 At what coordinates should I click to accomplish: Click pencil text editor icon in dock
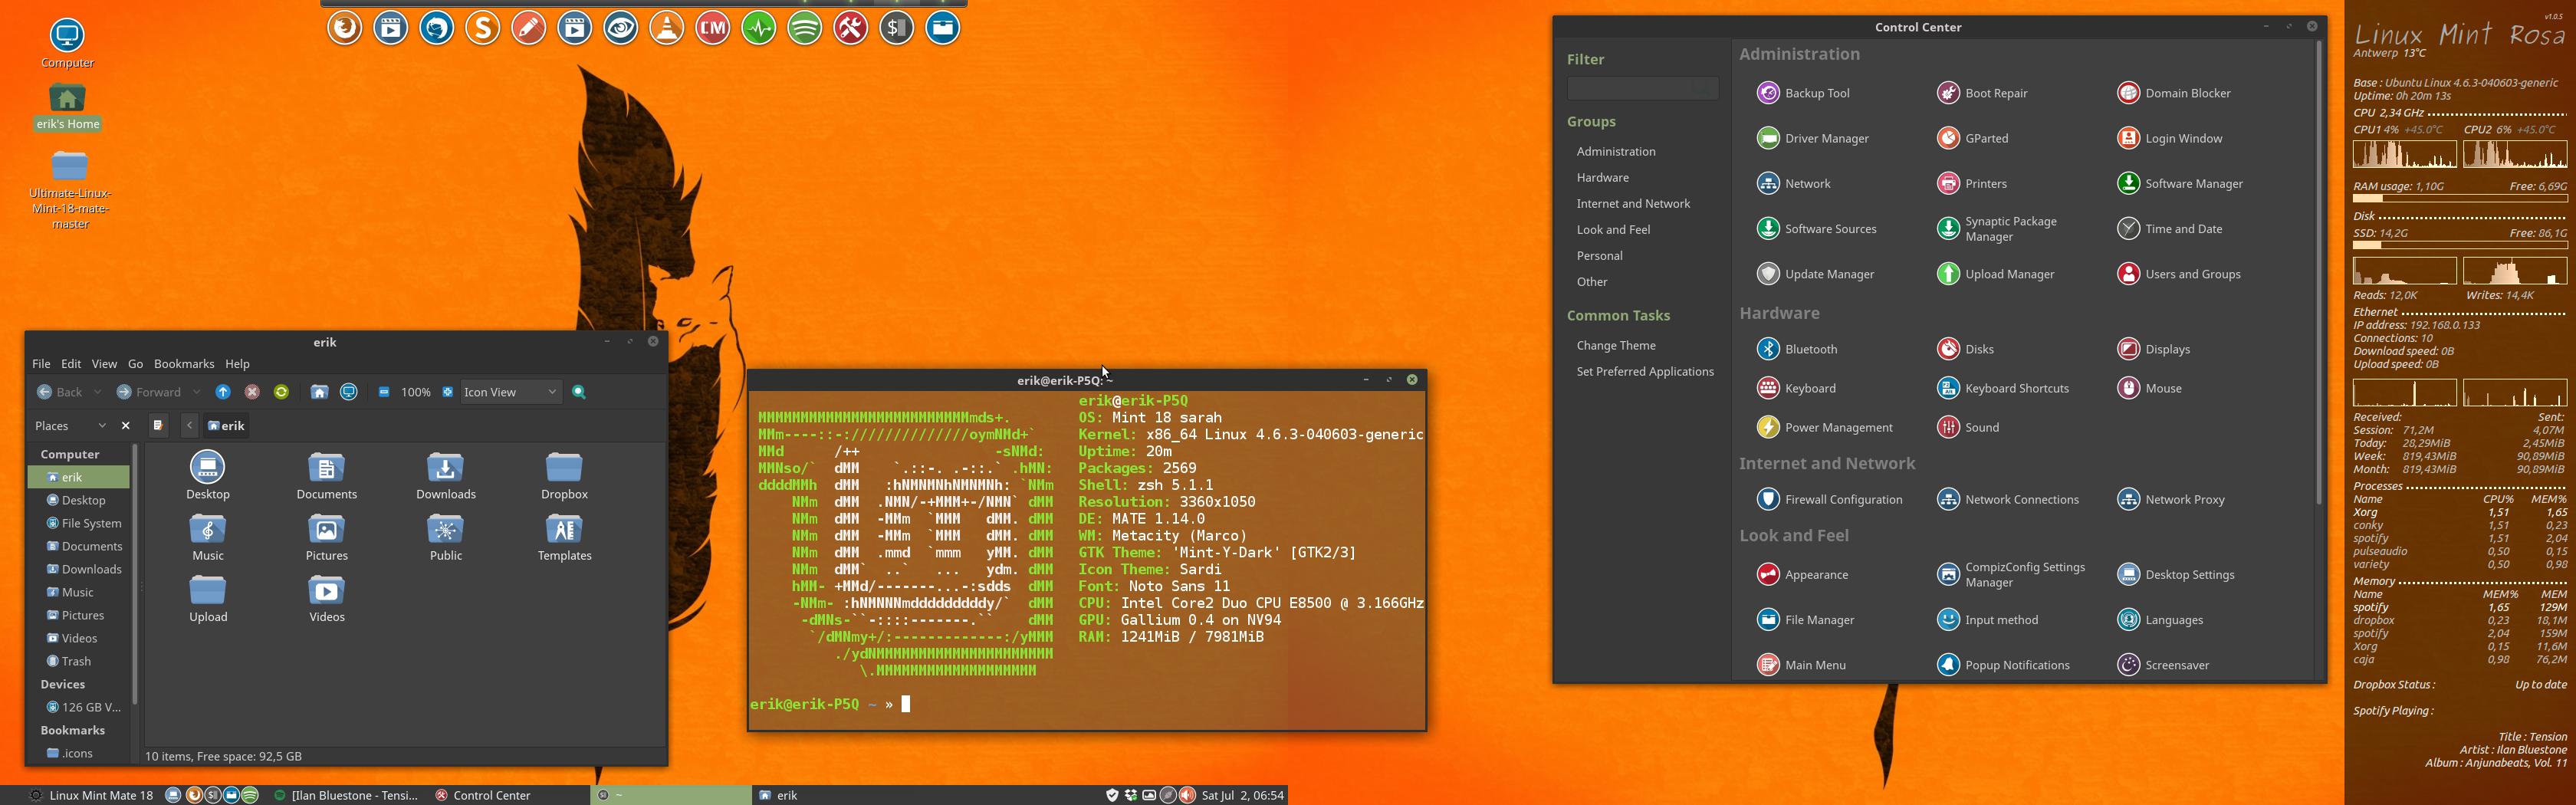point(529,28)
